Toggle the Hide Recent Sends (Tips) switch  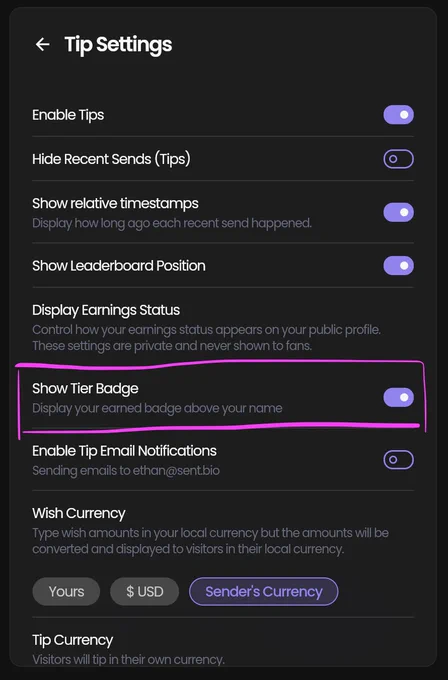coord(398,159)
